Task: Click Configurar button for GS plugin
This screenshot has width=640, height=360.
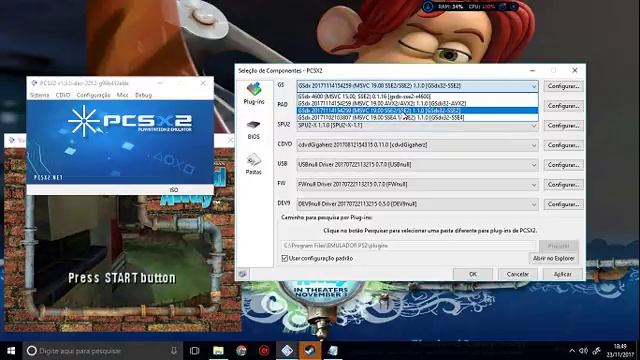Action: coord(563,86)
